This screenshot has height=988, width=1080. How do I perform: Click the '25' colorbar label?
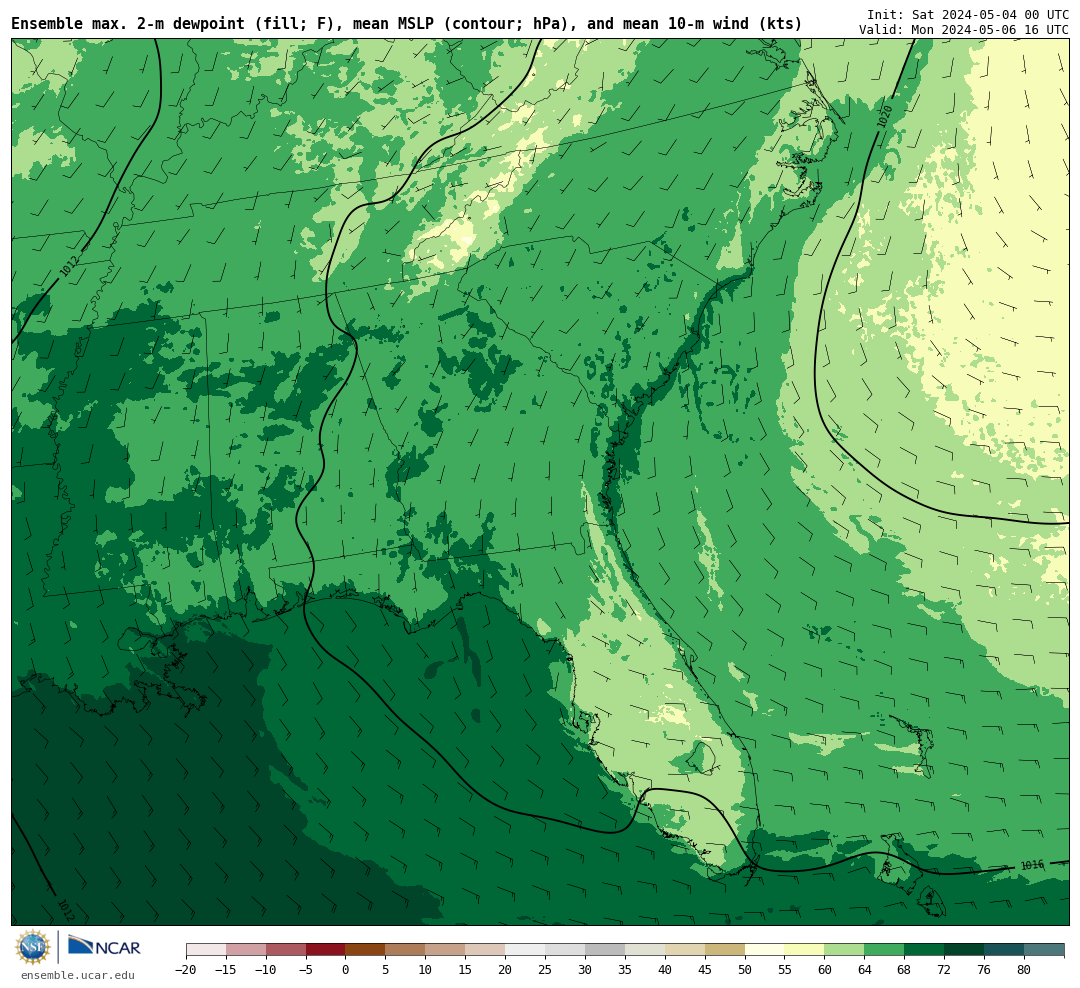(546, 969)
